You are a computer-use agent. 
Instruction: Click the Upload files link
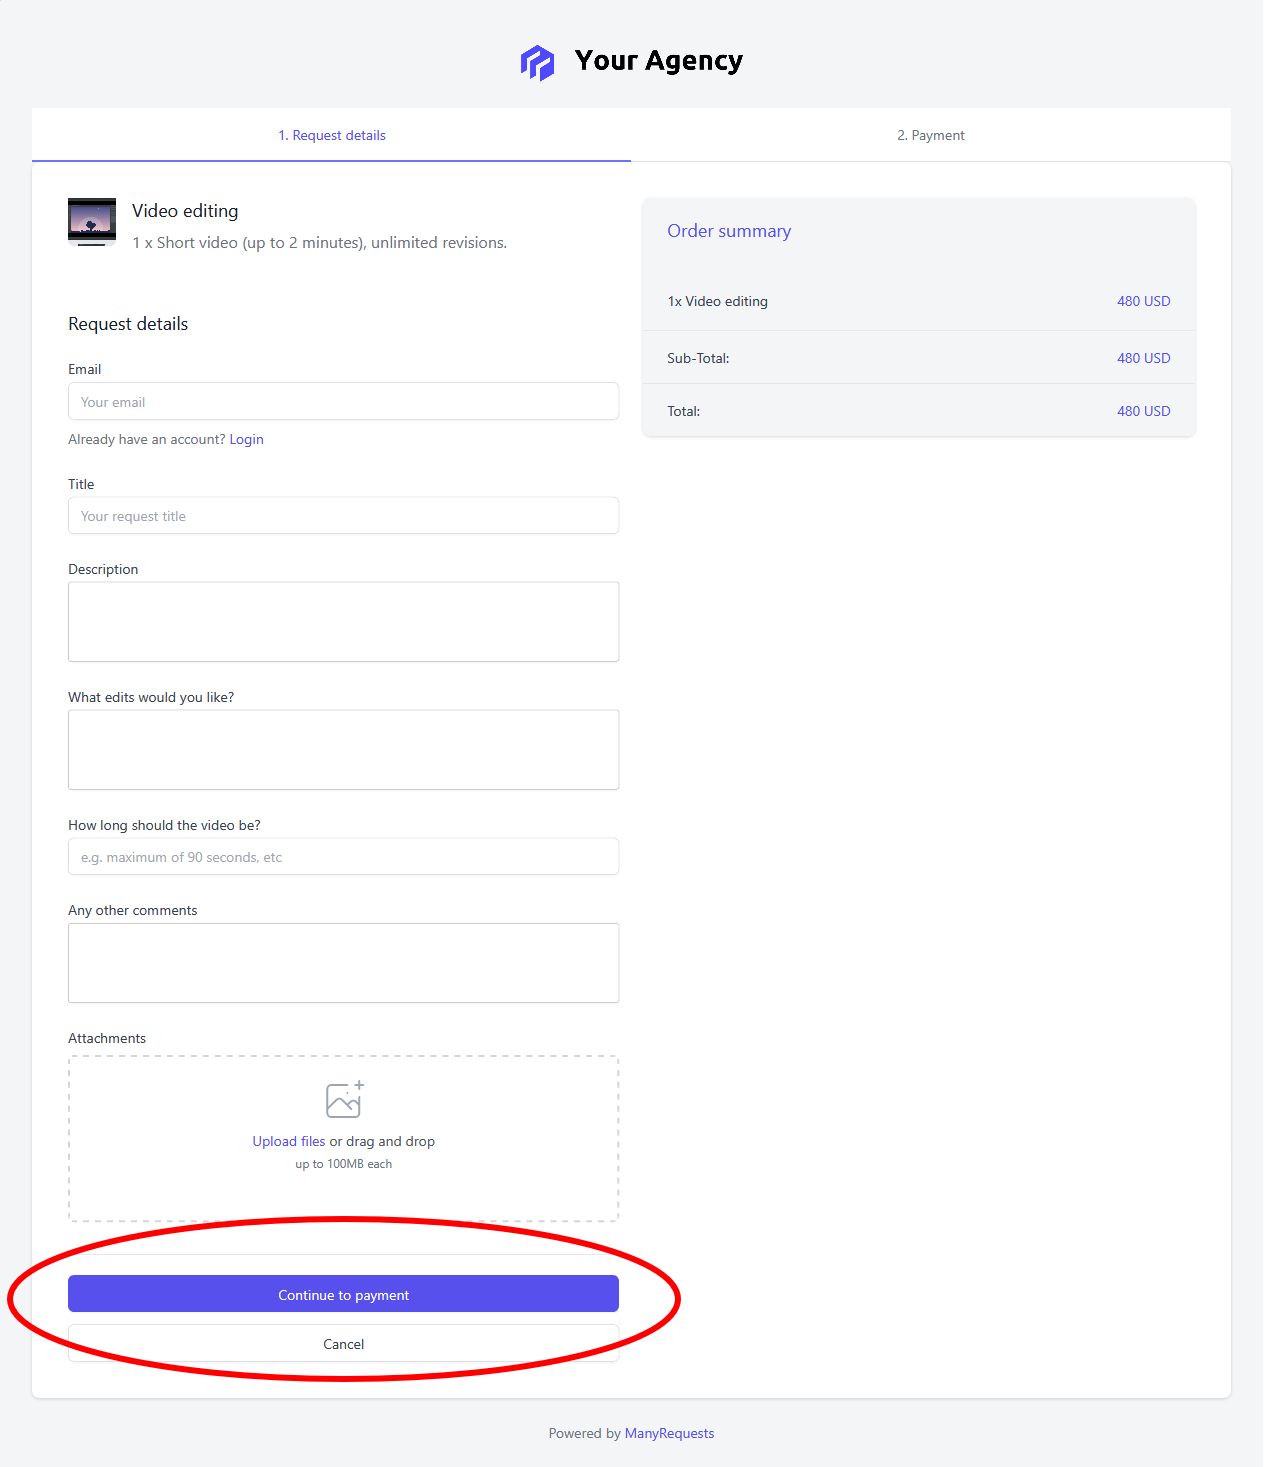point(289,1141)
